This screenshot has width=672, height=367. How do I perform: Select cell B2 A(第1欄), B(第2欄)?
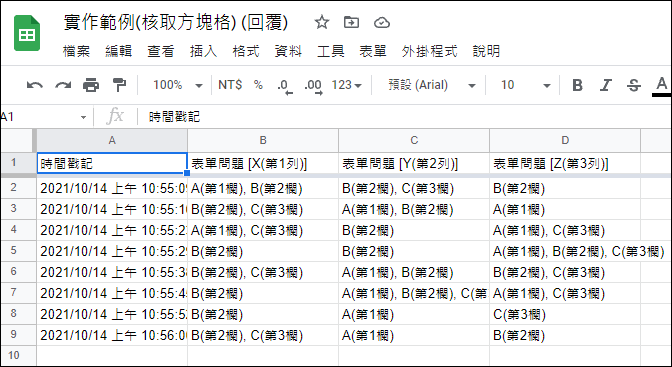263,188
